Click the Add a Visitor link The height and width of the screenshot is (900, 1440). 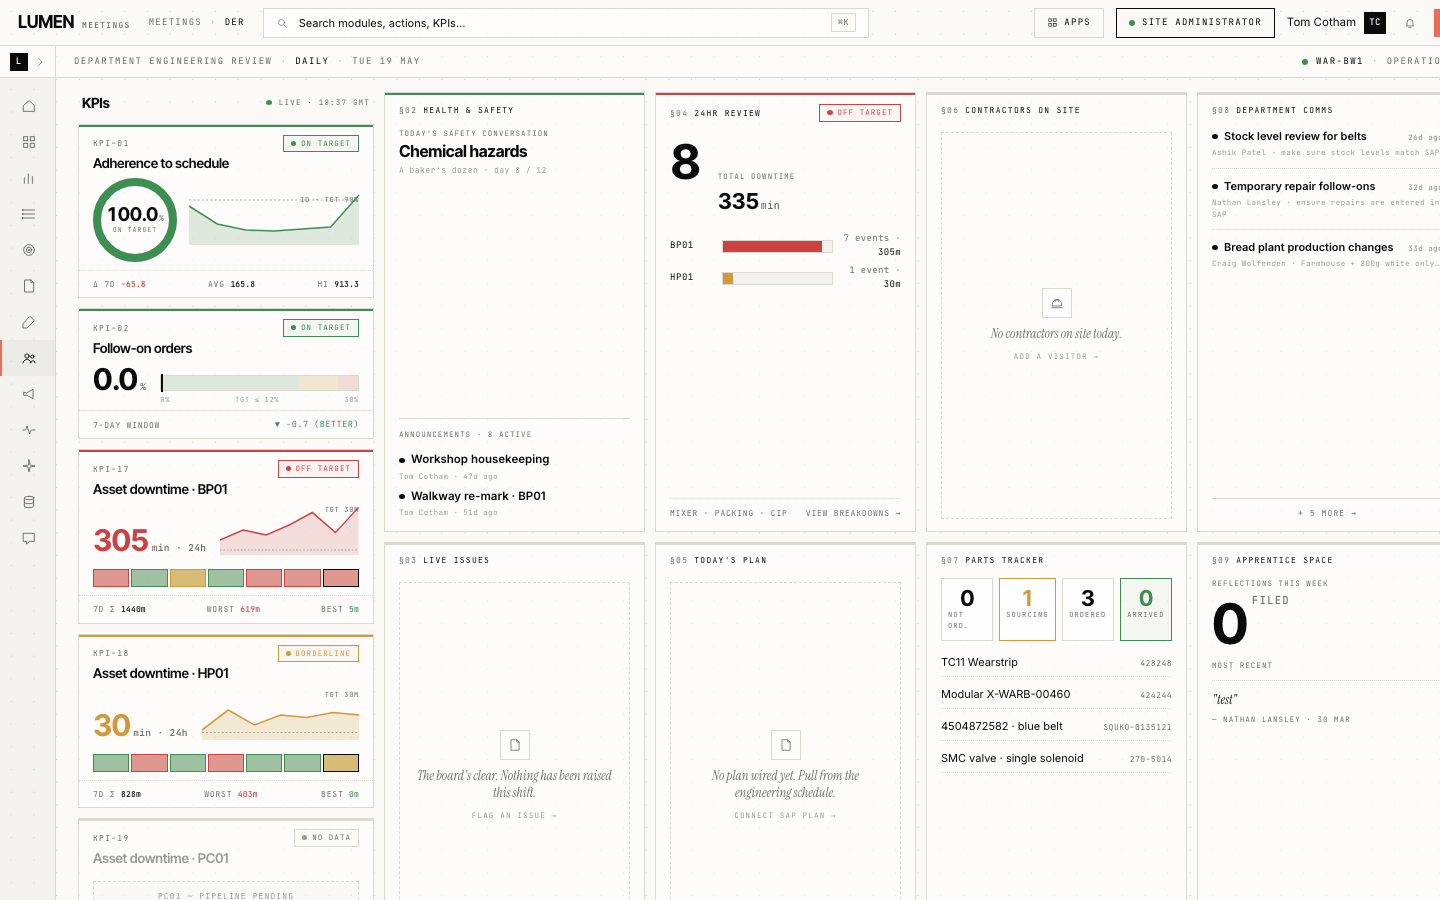click(x=1056, y=356)
